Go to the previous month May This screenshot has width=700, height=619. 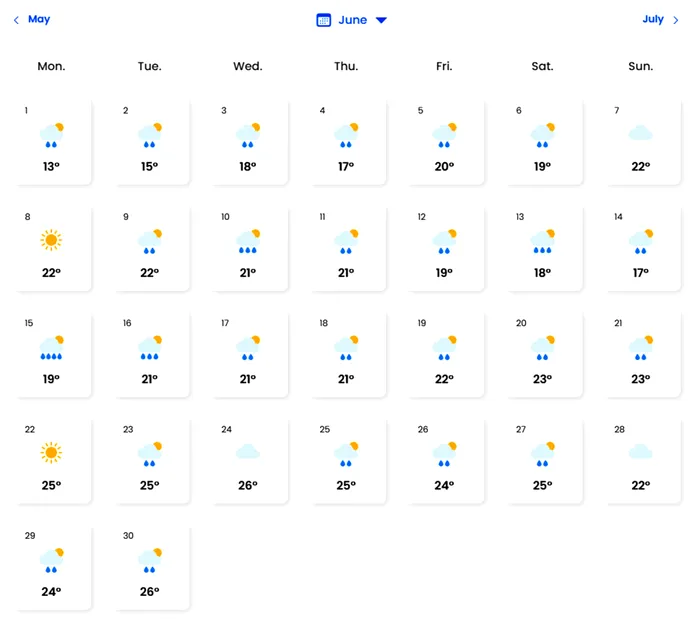tap(39, 19)
